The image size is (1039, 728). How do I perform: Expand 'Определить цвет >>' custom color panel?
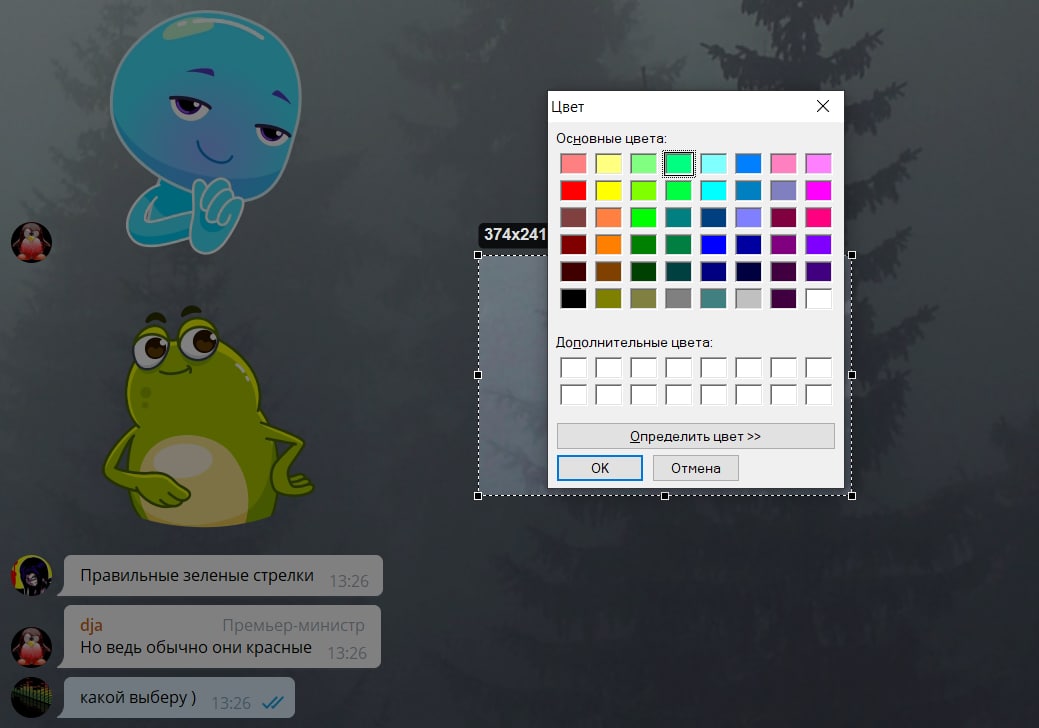coord(696,436)
